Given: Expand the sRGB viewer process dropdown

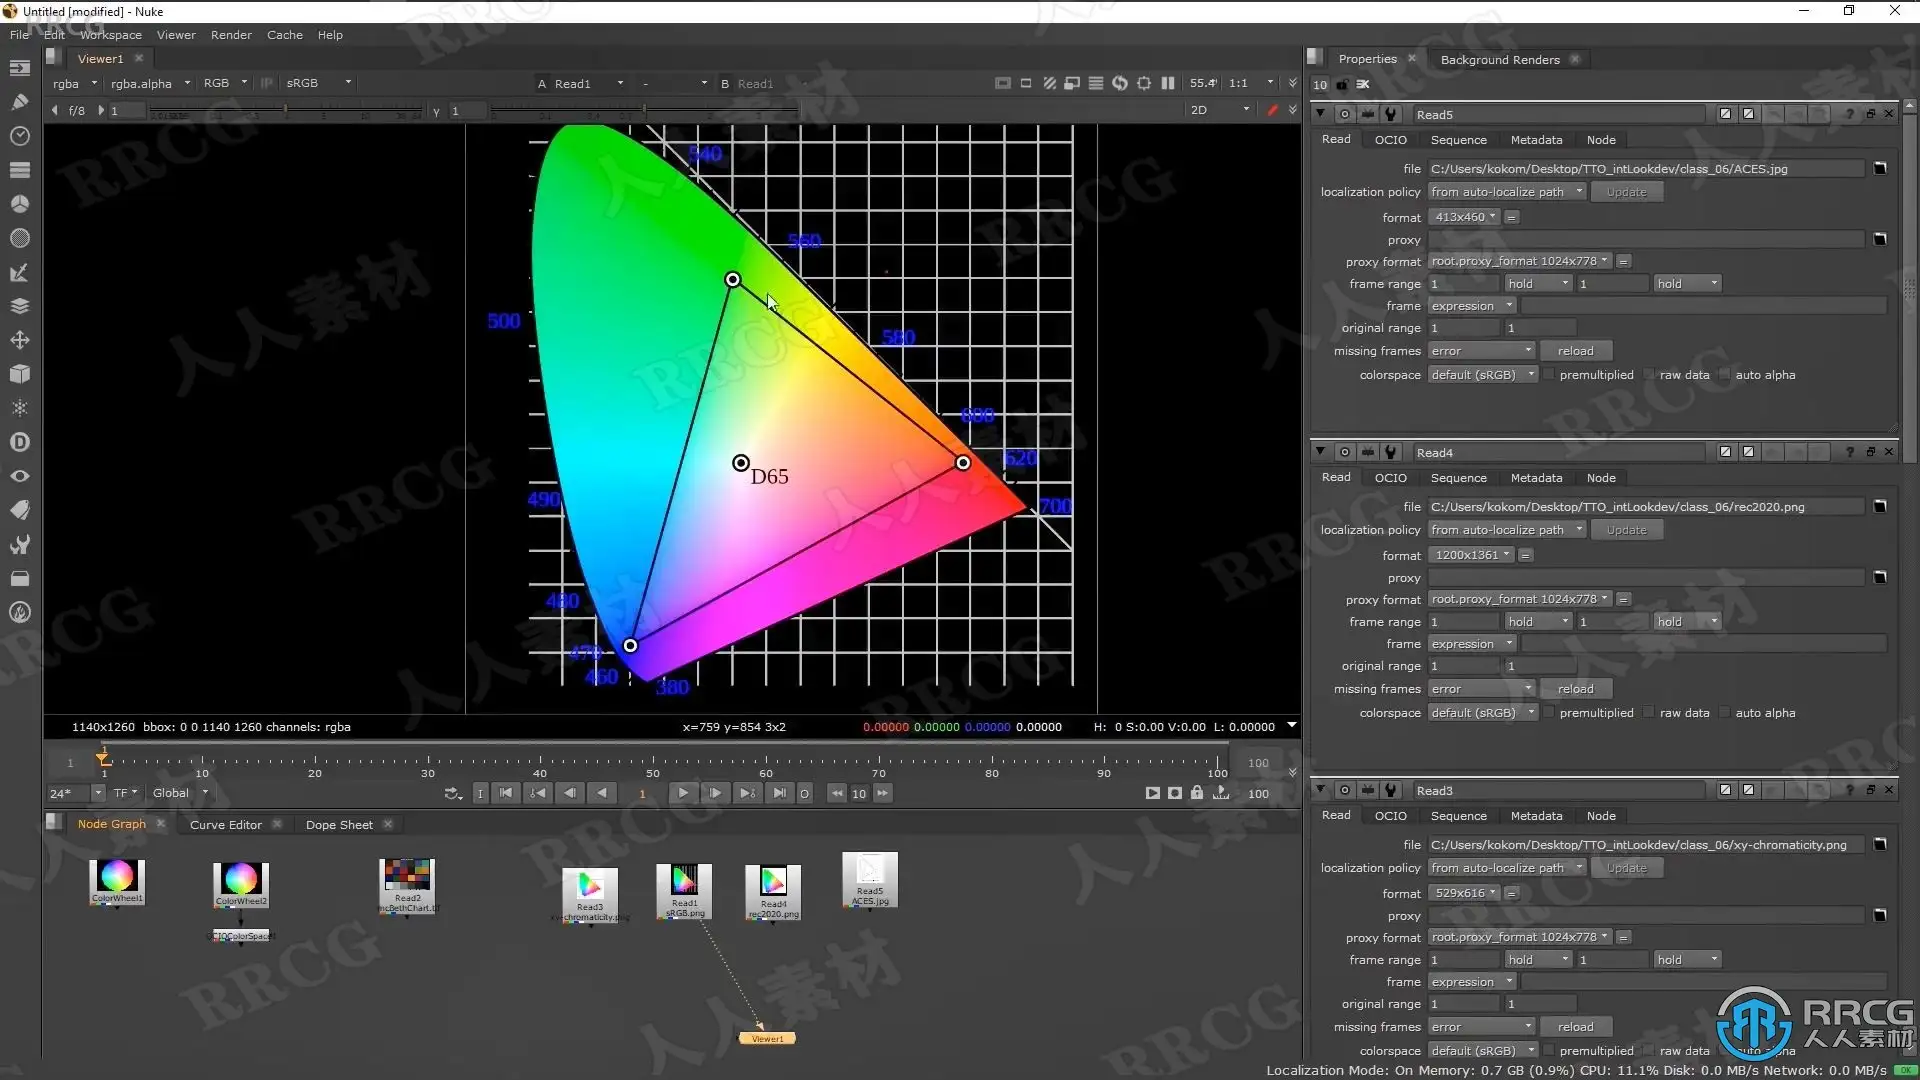Looking at the screenshot, I should [x=318, y=83].
